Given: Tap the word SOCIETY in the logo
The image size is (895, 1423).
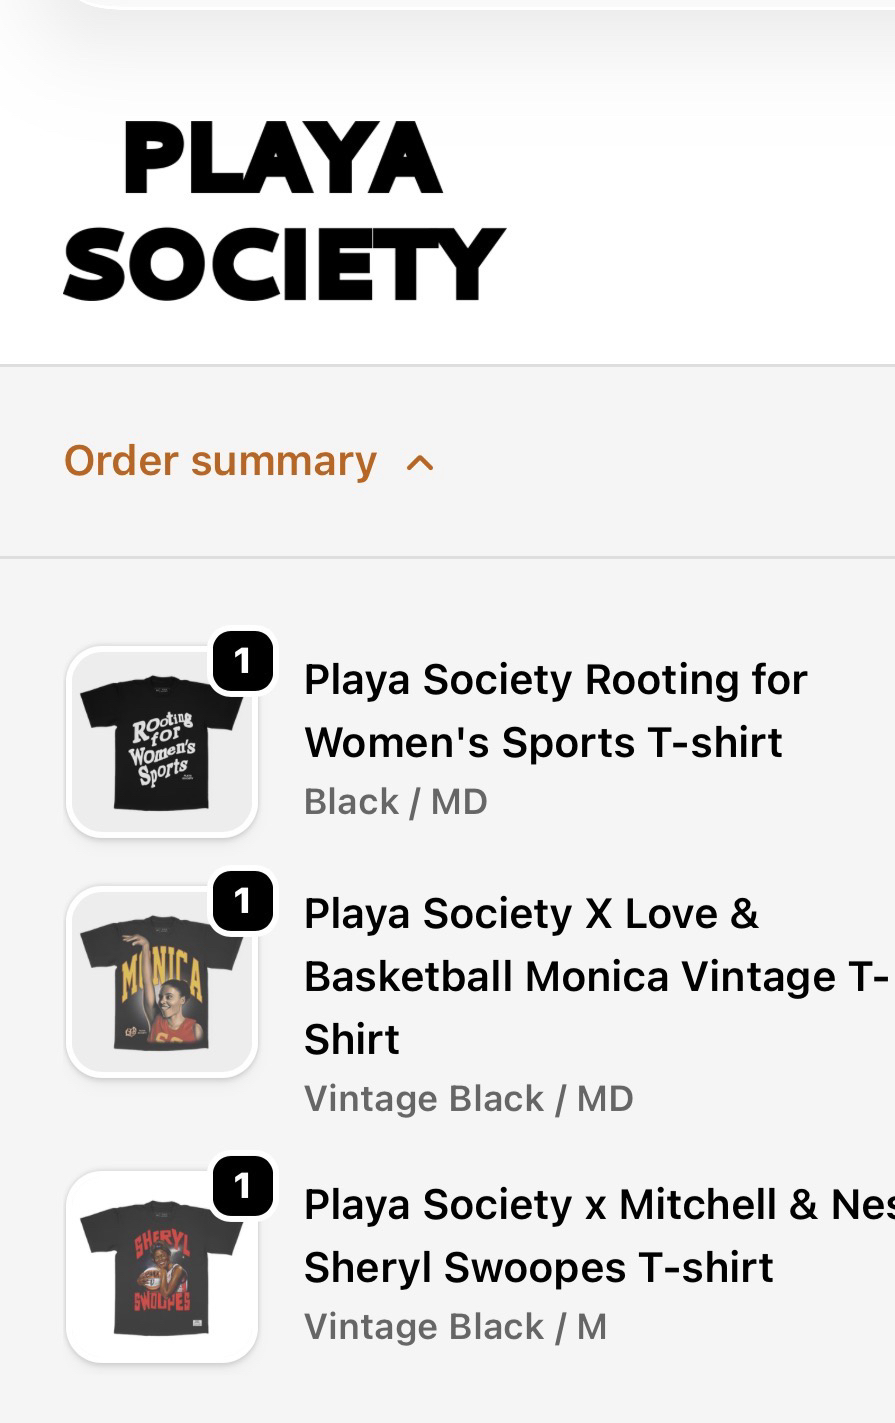Looking at the screenshot, I should pyautogui.click(x=283, y=263).
